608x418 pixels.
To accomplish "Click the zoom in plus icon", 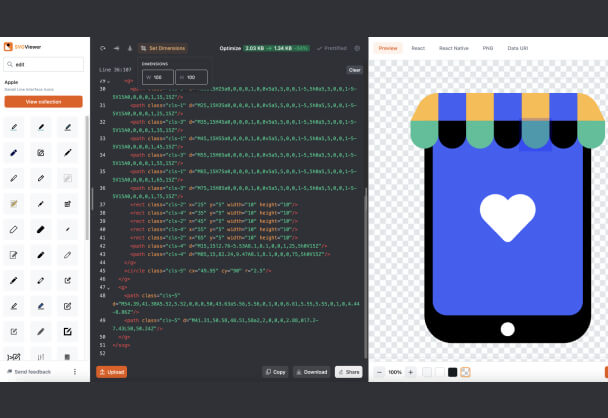I will [x=411, y=372].
